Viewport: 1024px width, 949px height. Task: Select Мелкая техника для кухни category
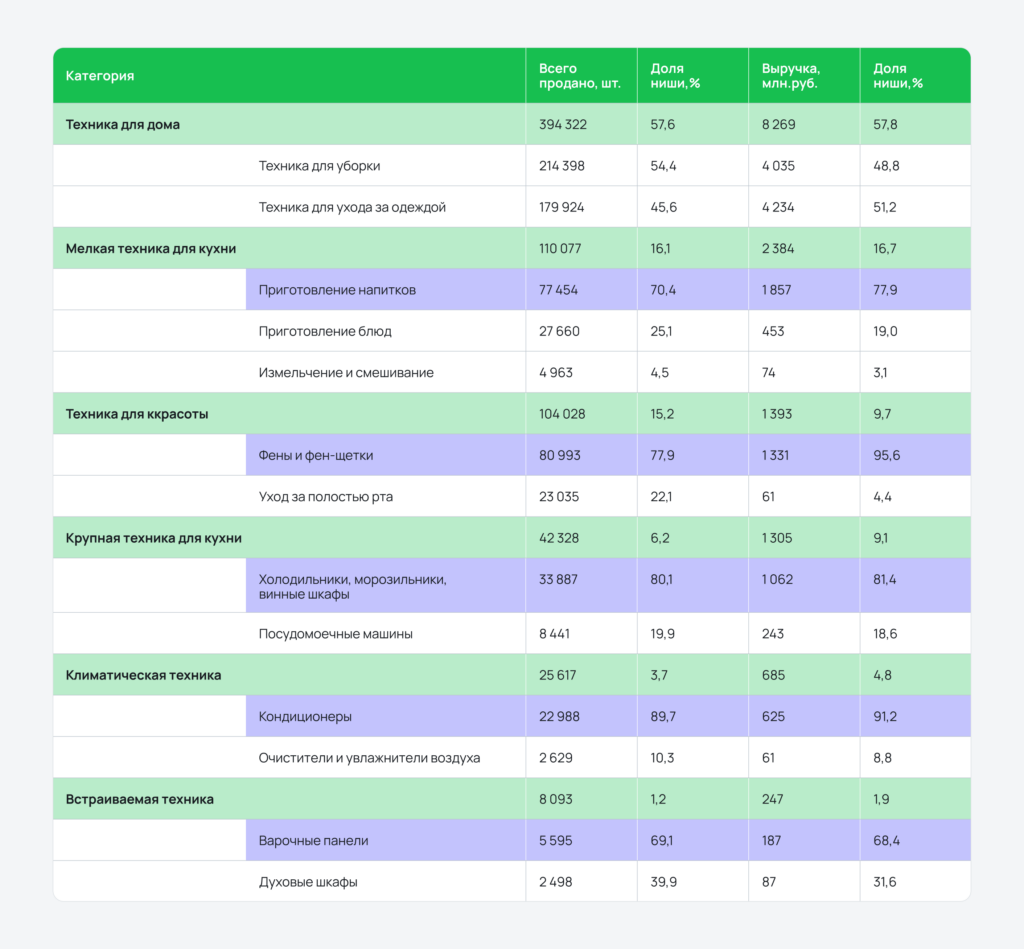151,249
